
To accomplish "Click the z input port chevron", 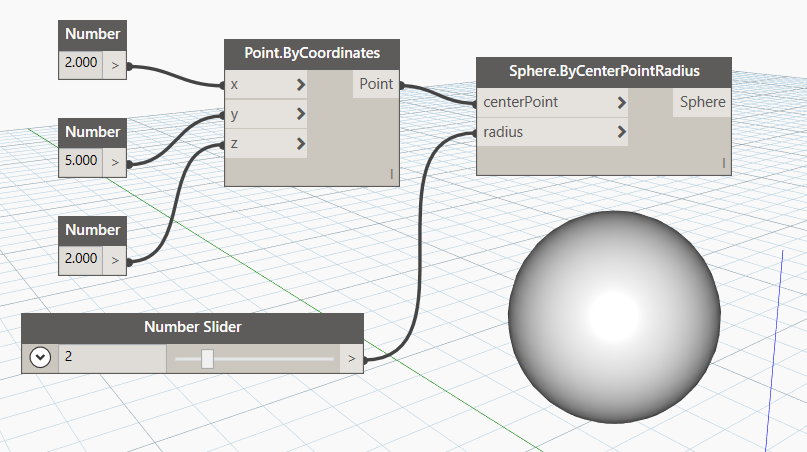I will [x=301, y=144].
